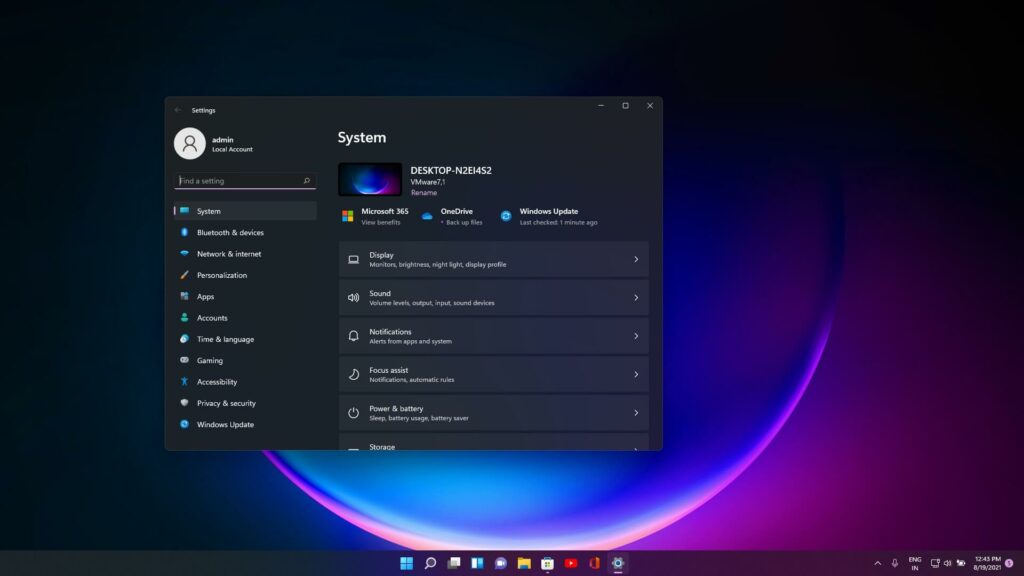Click the Sound speaker icon
Viewport: 1024px width, 576px height.
click(352, 297)
